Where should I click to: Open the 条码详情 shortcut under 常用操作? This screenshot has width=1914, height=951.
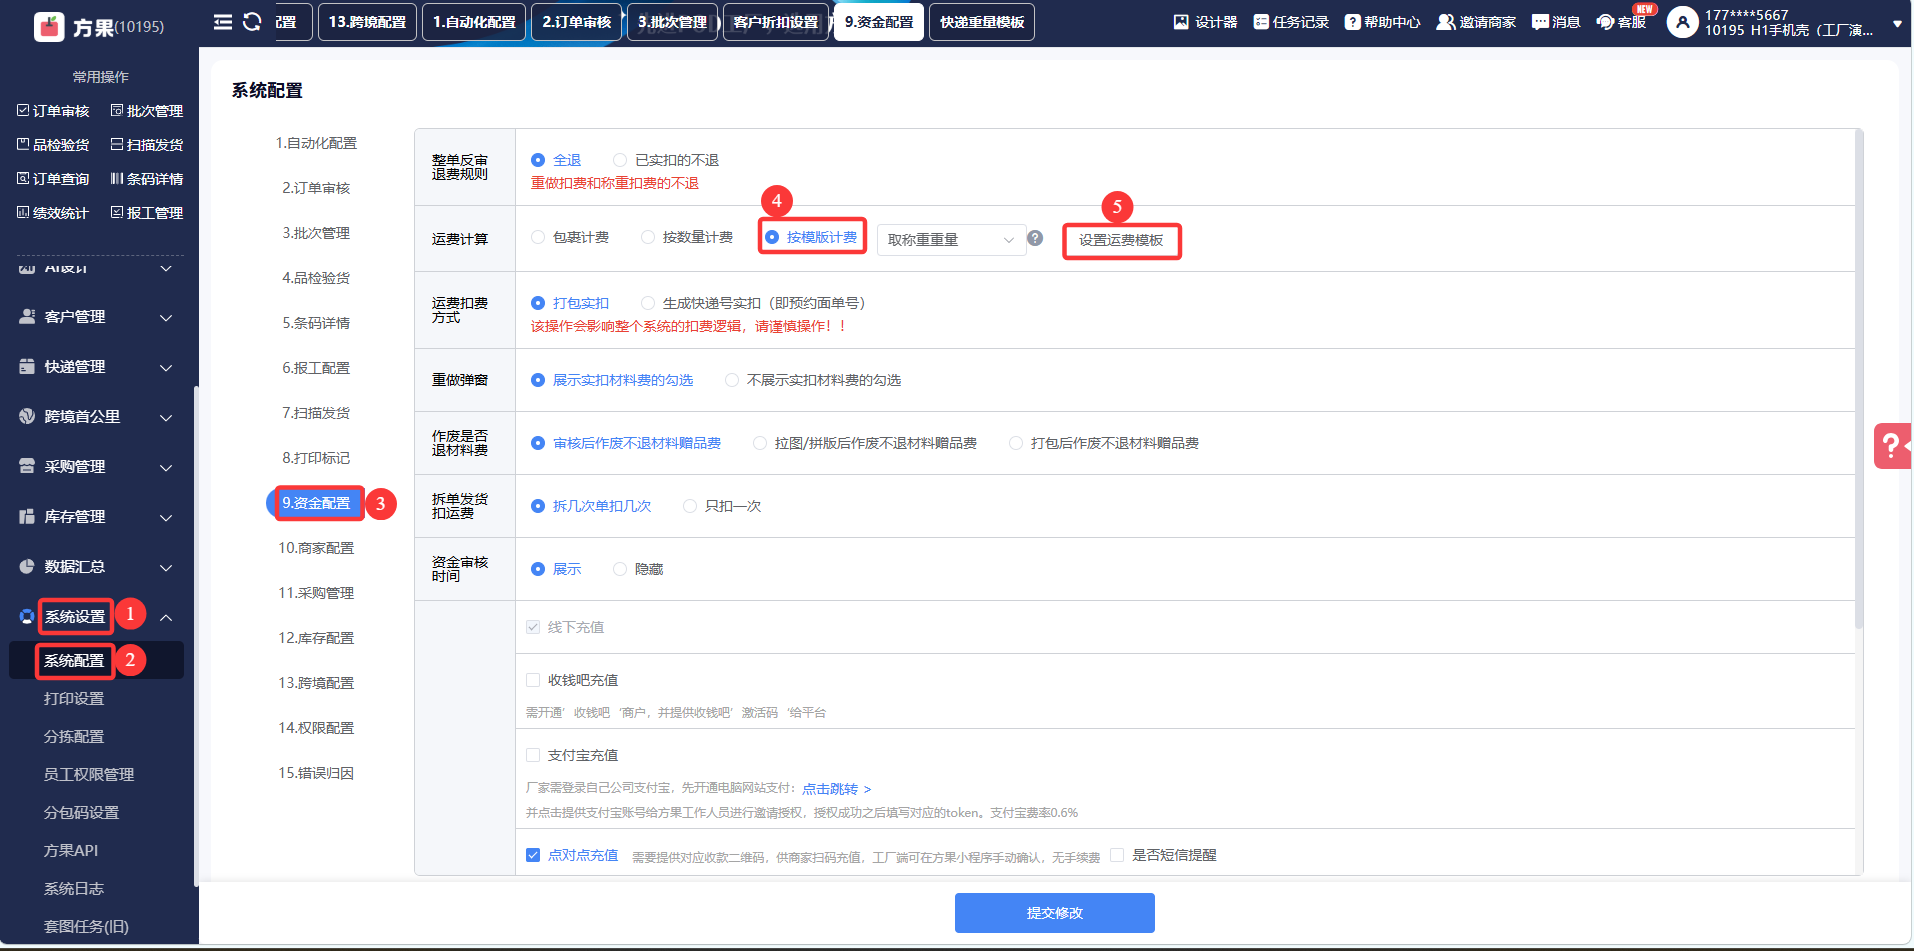click(x=147, y=179)
